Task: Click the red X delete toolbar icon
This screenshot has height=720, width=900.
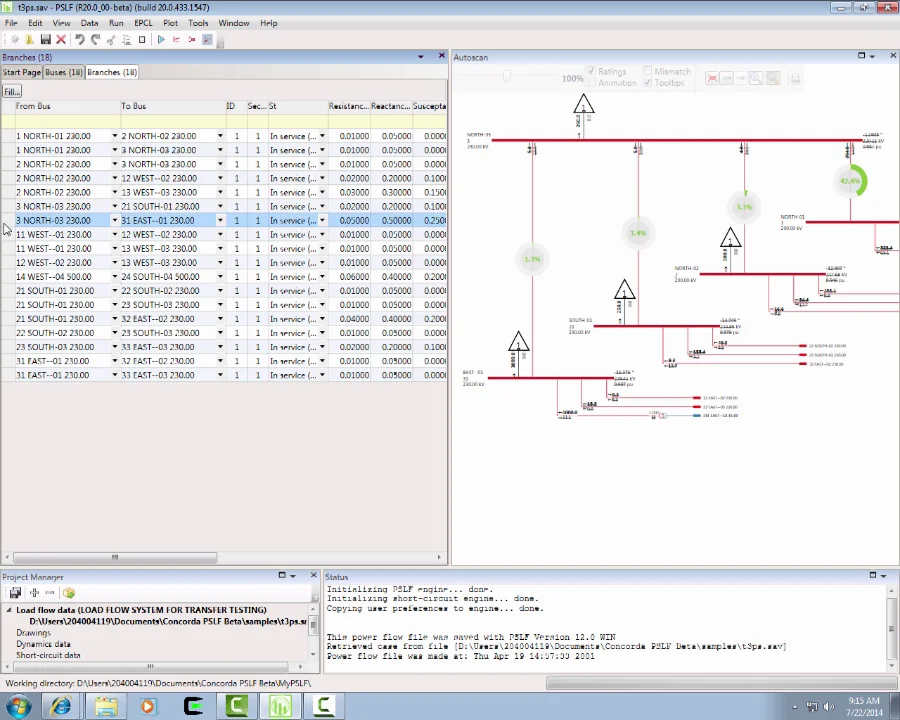Action: coord(61,40)
